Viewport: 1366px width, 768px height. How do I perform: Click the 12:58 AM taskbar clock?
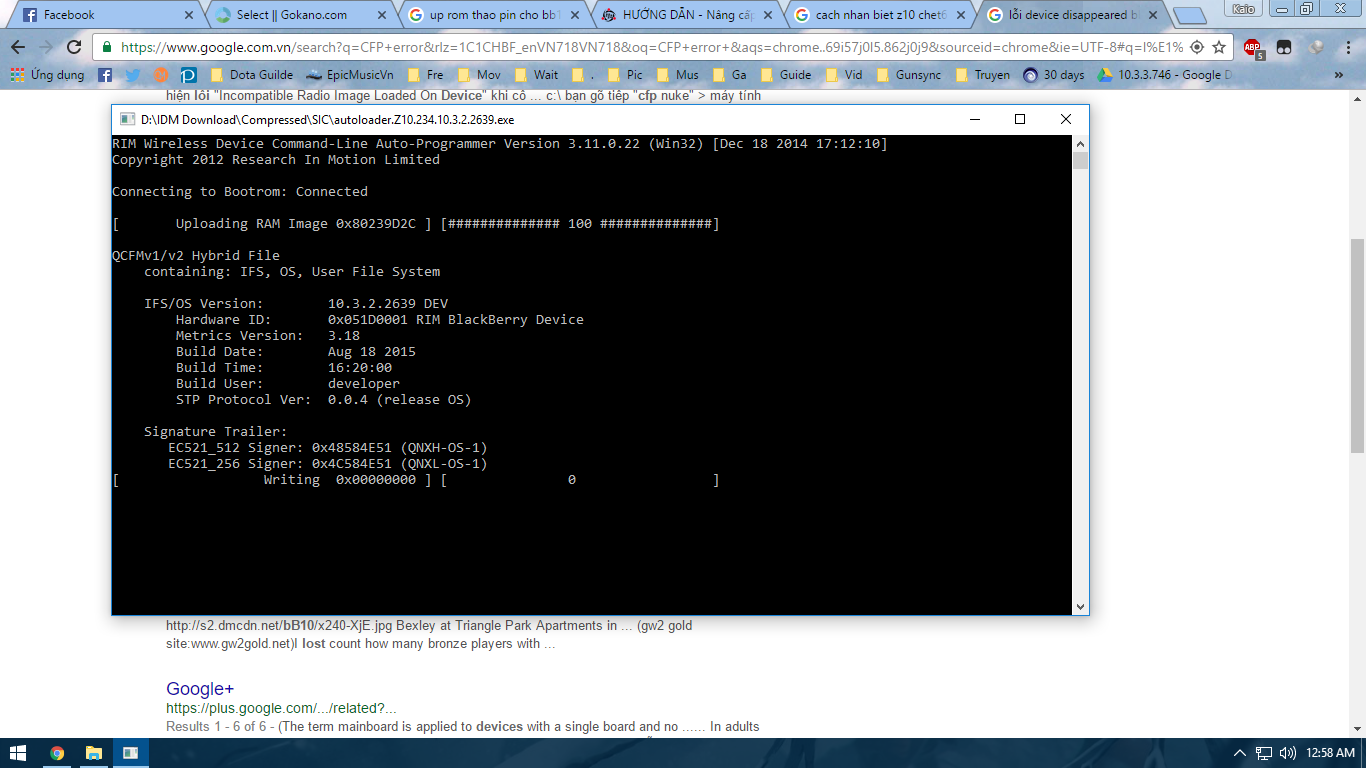coord(1330,753)
